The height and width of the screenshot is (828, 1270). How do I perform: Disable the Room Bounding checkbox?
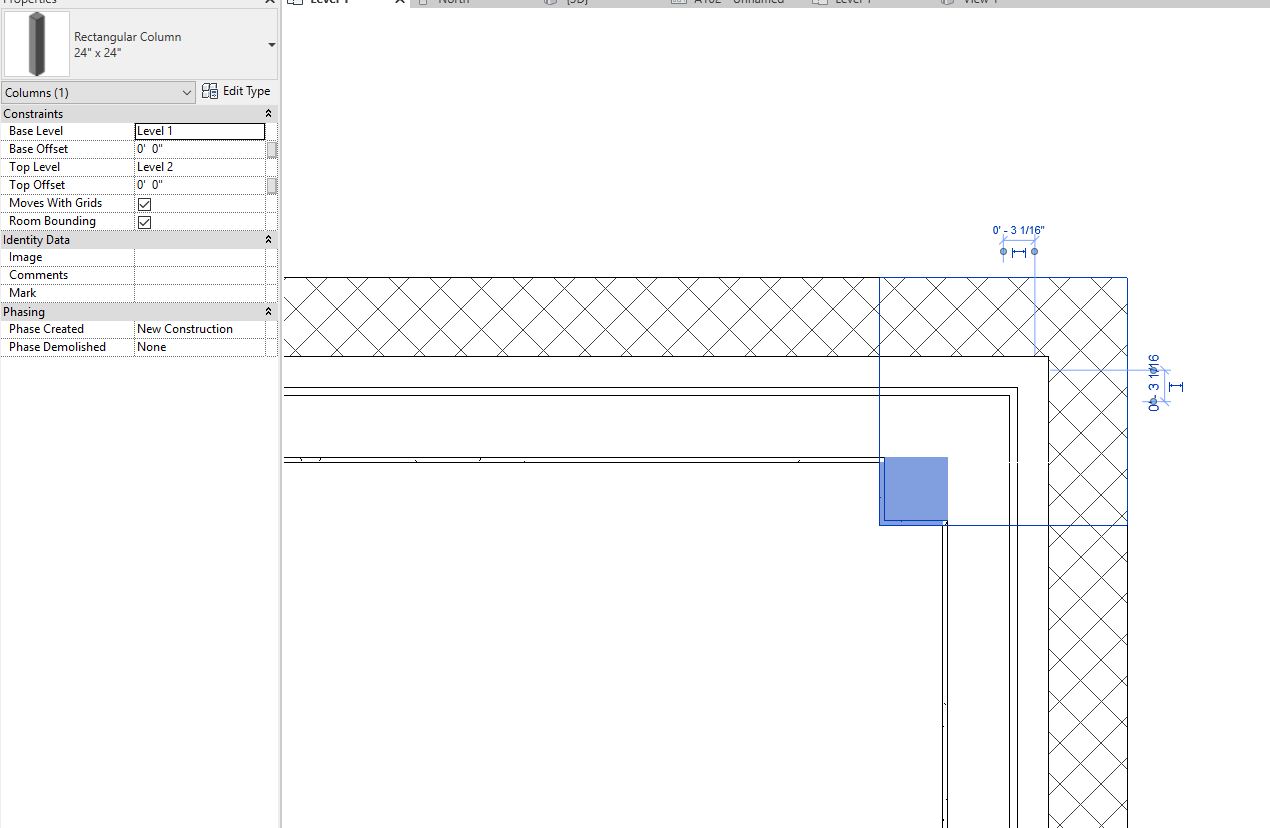[144, 221]
